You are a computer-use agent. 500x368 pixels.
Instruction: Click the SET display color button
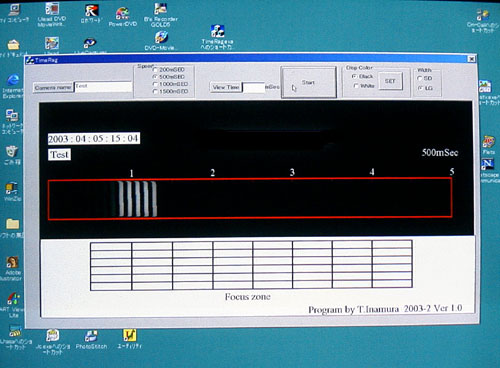pos(390,81)
